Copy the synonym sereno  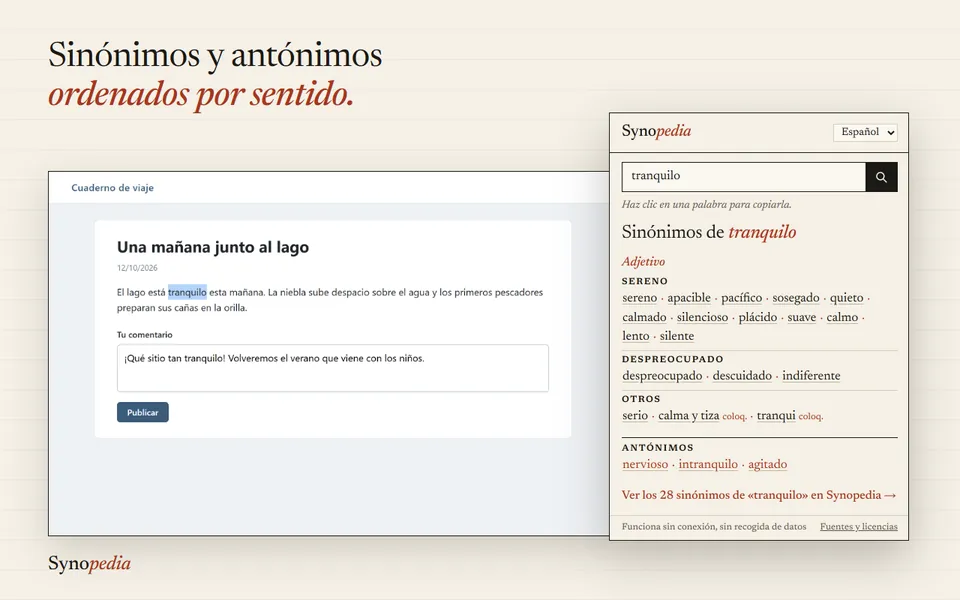coord(640,298)
